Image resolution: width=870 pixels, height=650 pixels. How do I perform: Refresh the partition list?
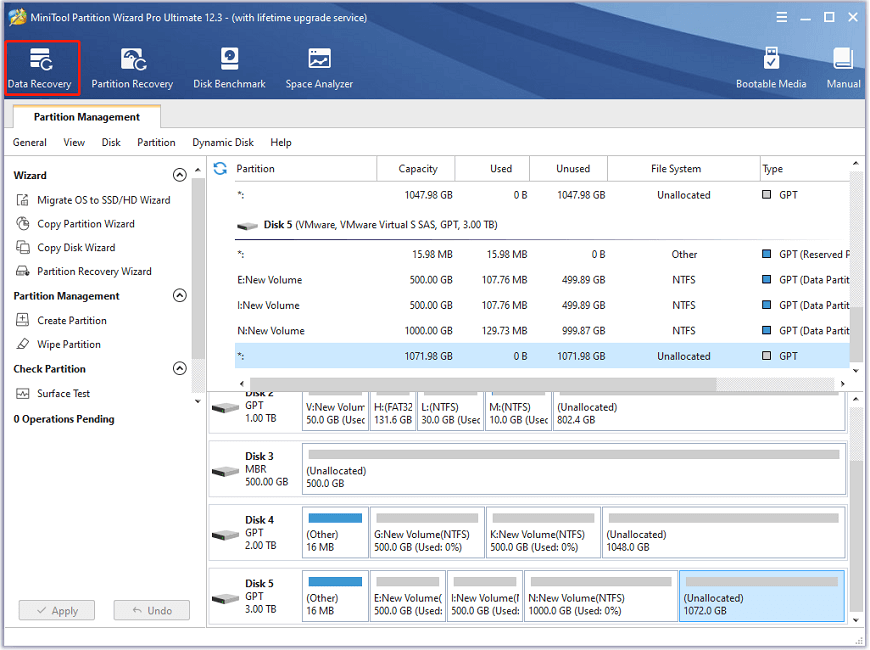coord(220,168)
